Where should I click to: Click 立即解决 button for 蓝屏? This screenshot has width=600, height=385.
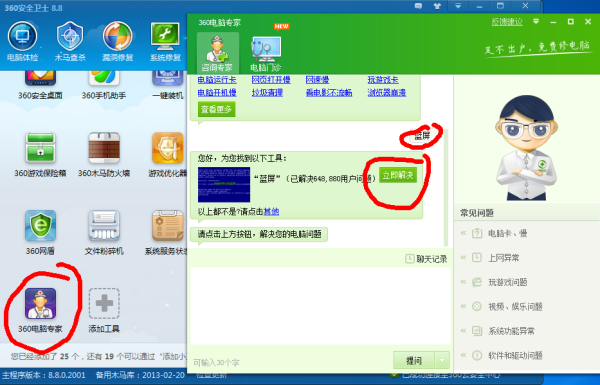398,175
